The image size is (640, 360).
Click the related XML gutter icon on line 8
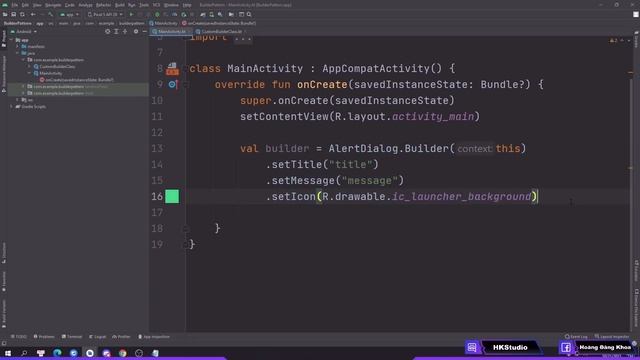[x=172, y=69]
